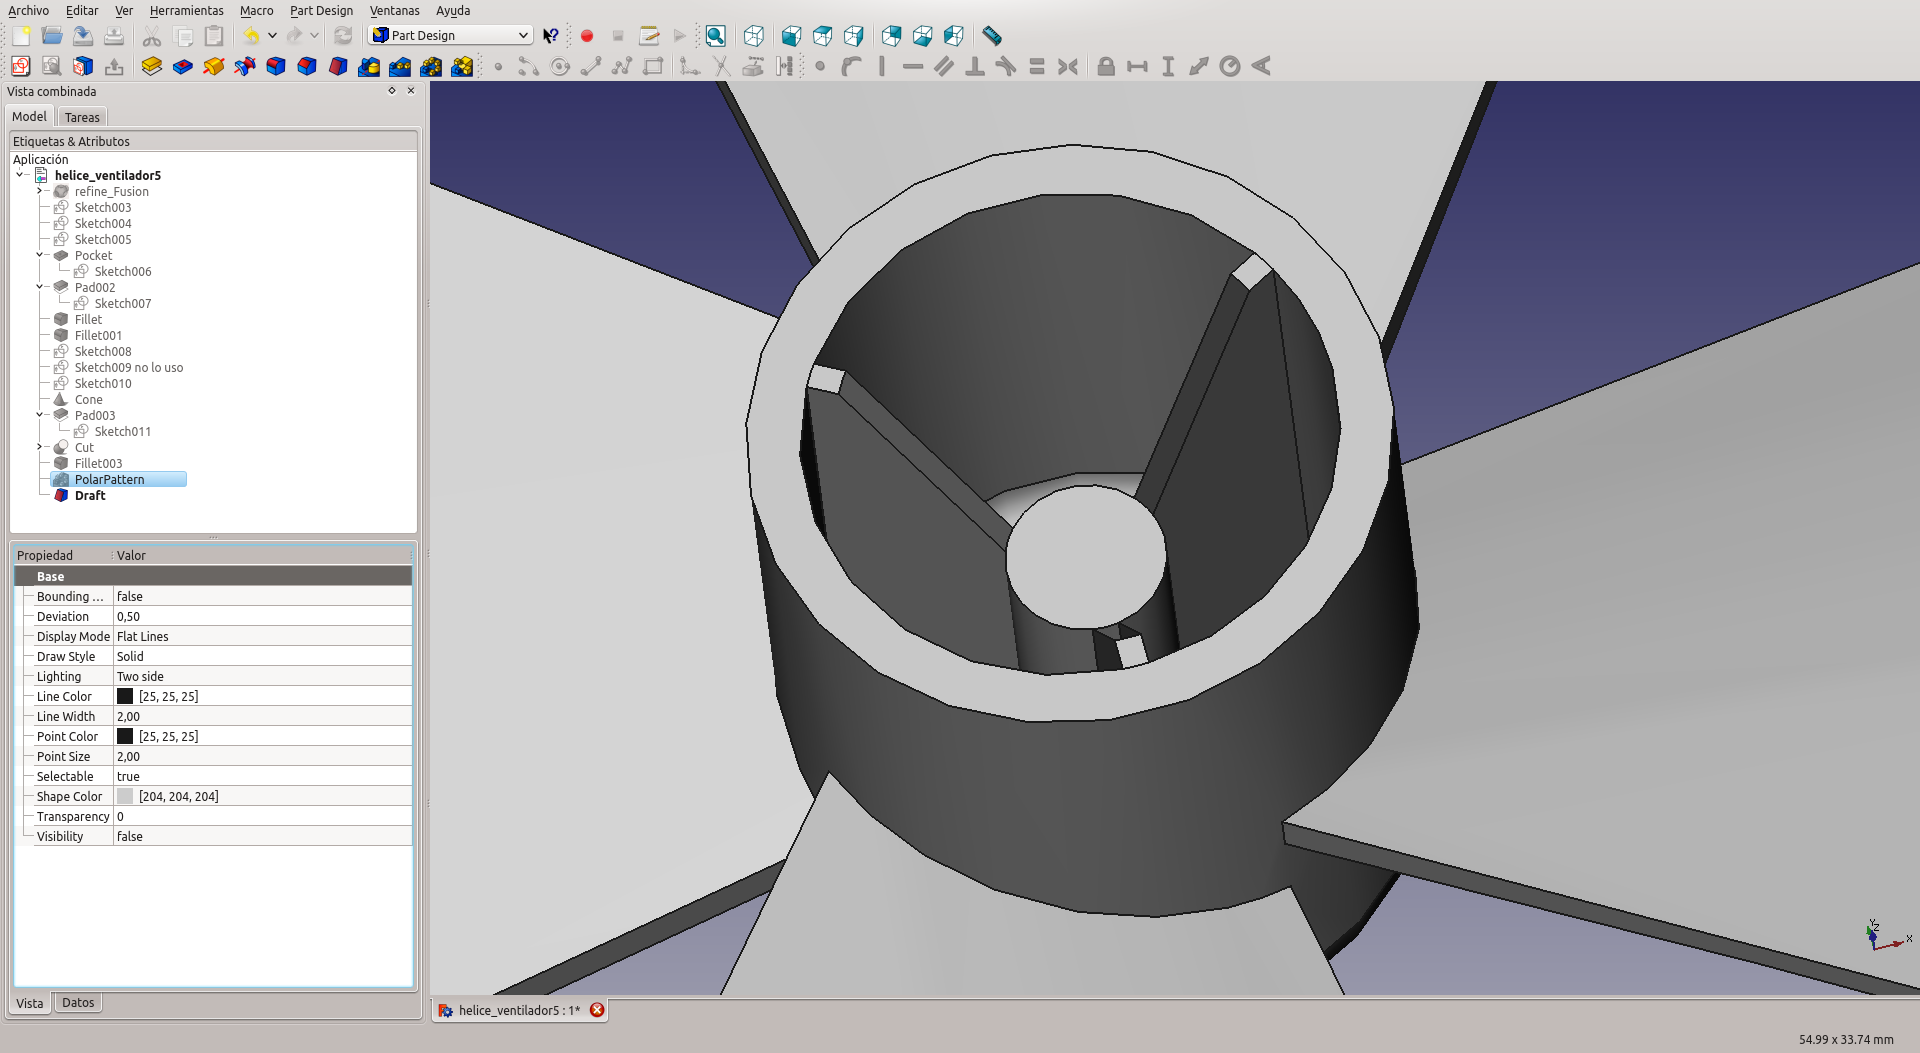Screen dimensions: 1920x1053
Task: Switch to the bottom view icon
Action: click(x=922, y=36)
